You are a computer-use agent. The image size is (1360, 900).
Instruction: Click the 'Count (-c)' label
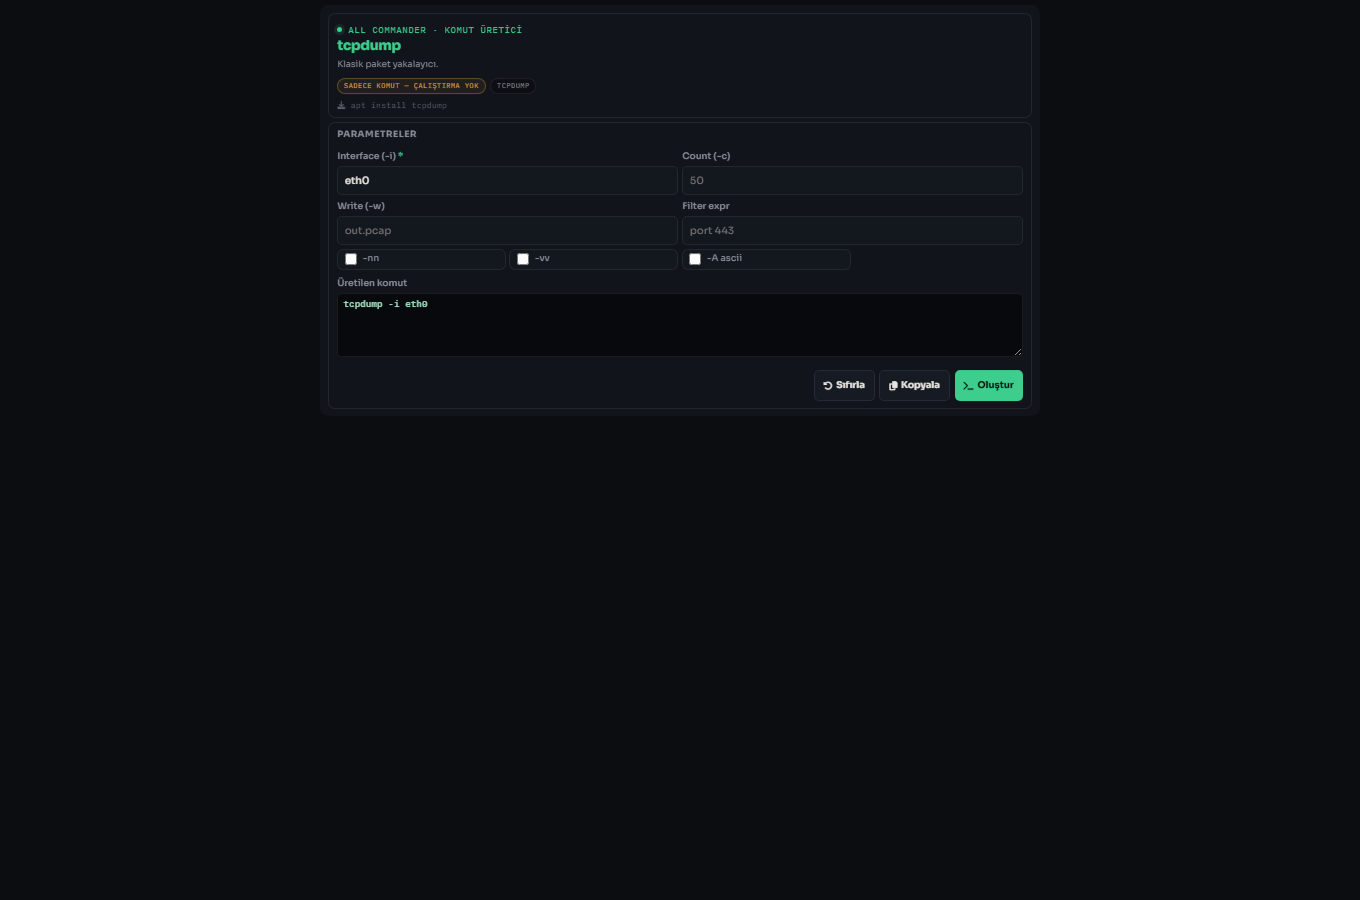point(706,156)
